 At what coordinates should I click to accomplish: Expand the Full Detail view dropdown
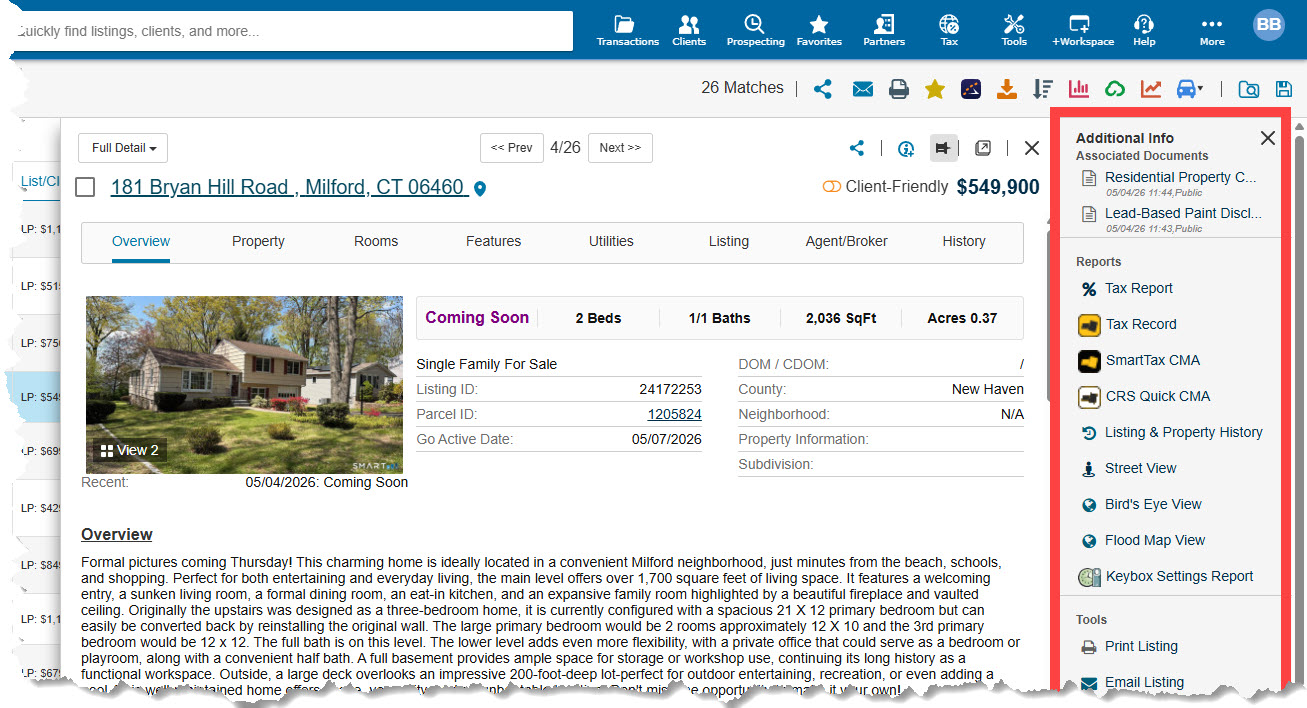[123, 148]
